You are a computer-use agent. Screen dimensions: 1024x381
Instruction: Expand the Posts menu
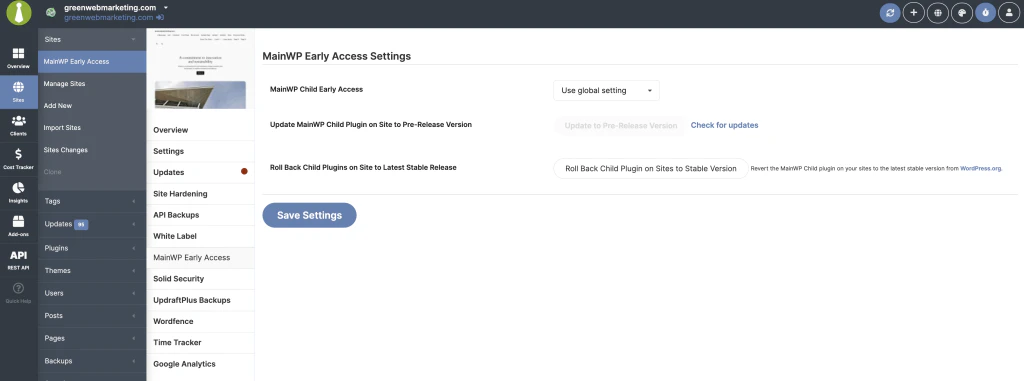[92, 316]
